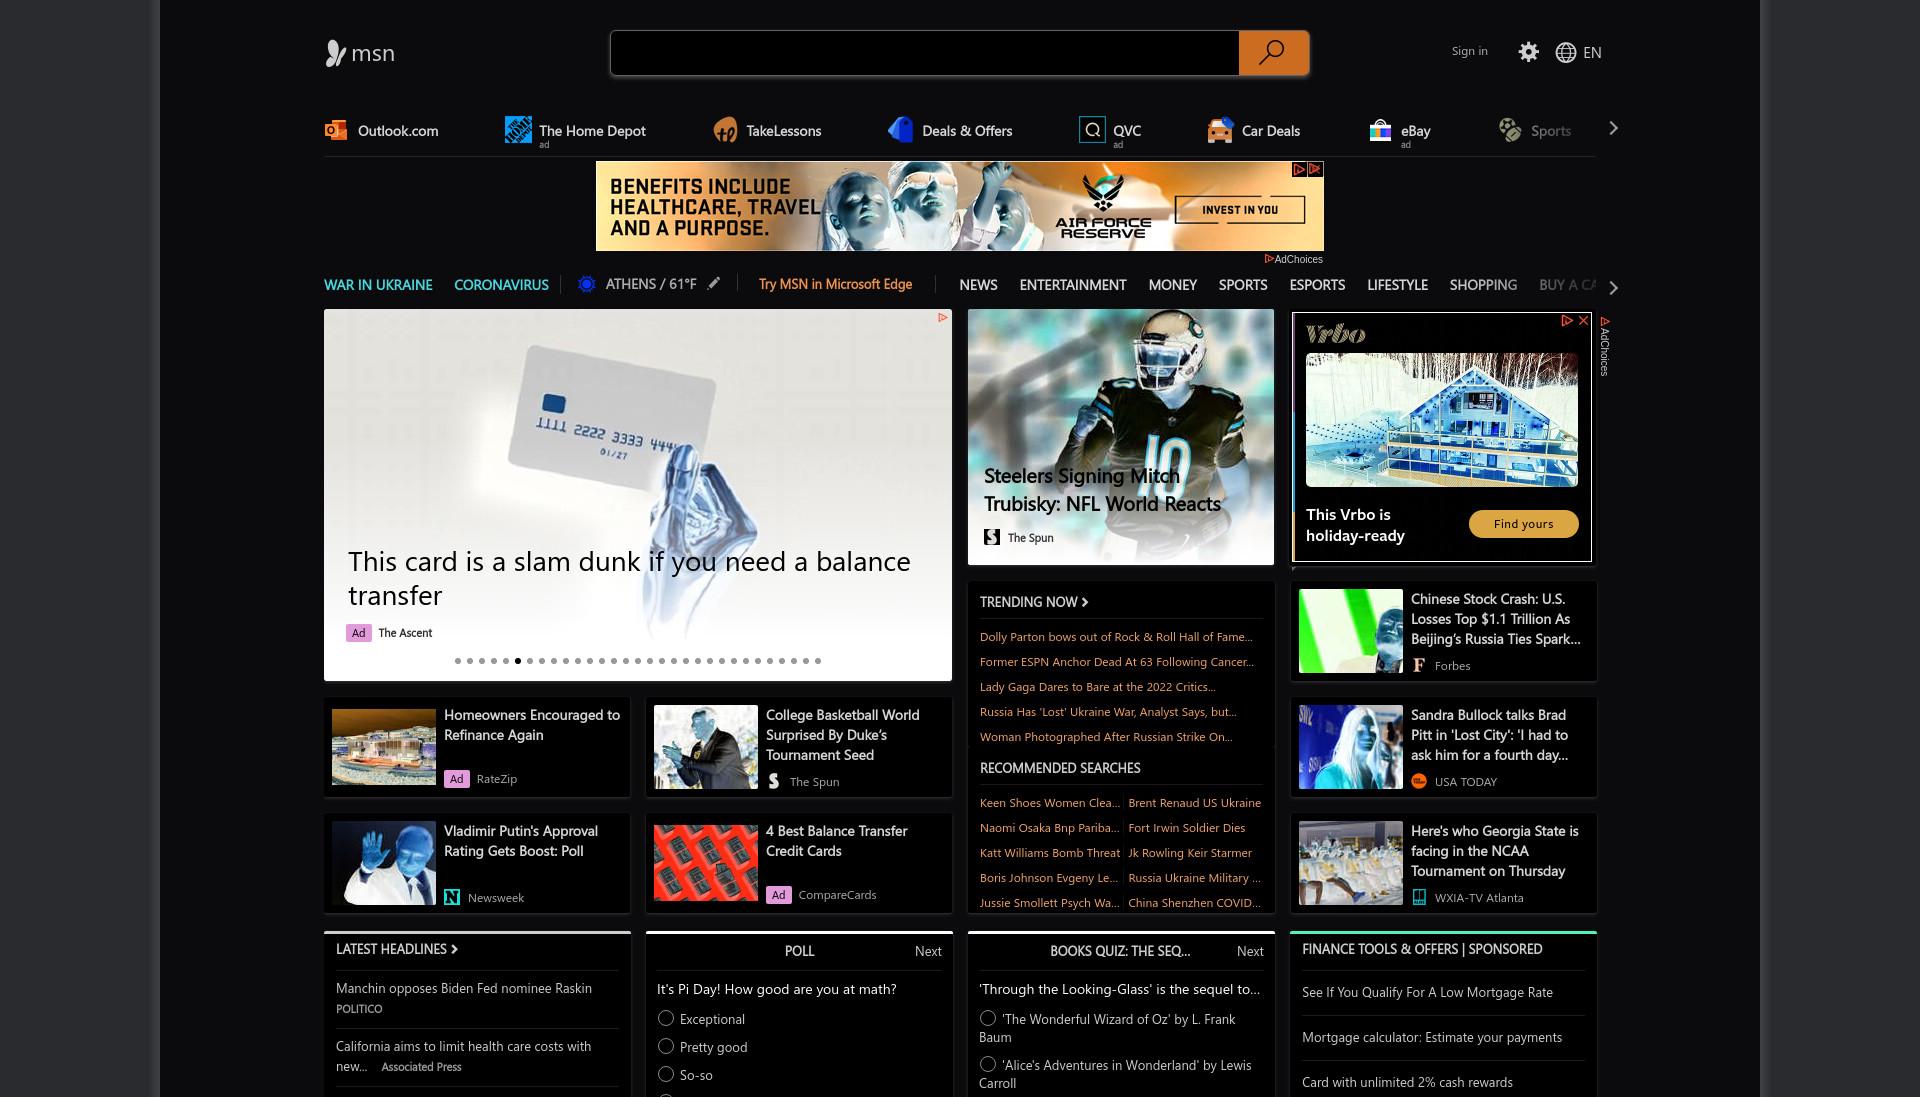Open Vladimir Putin approval rating thumbnail

click(384, 863)
